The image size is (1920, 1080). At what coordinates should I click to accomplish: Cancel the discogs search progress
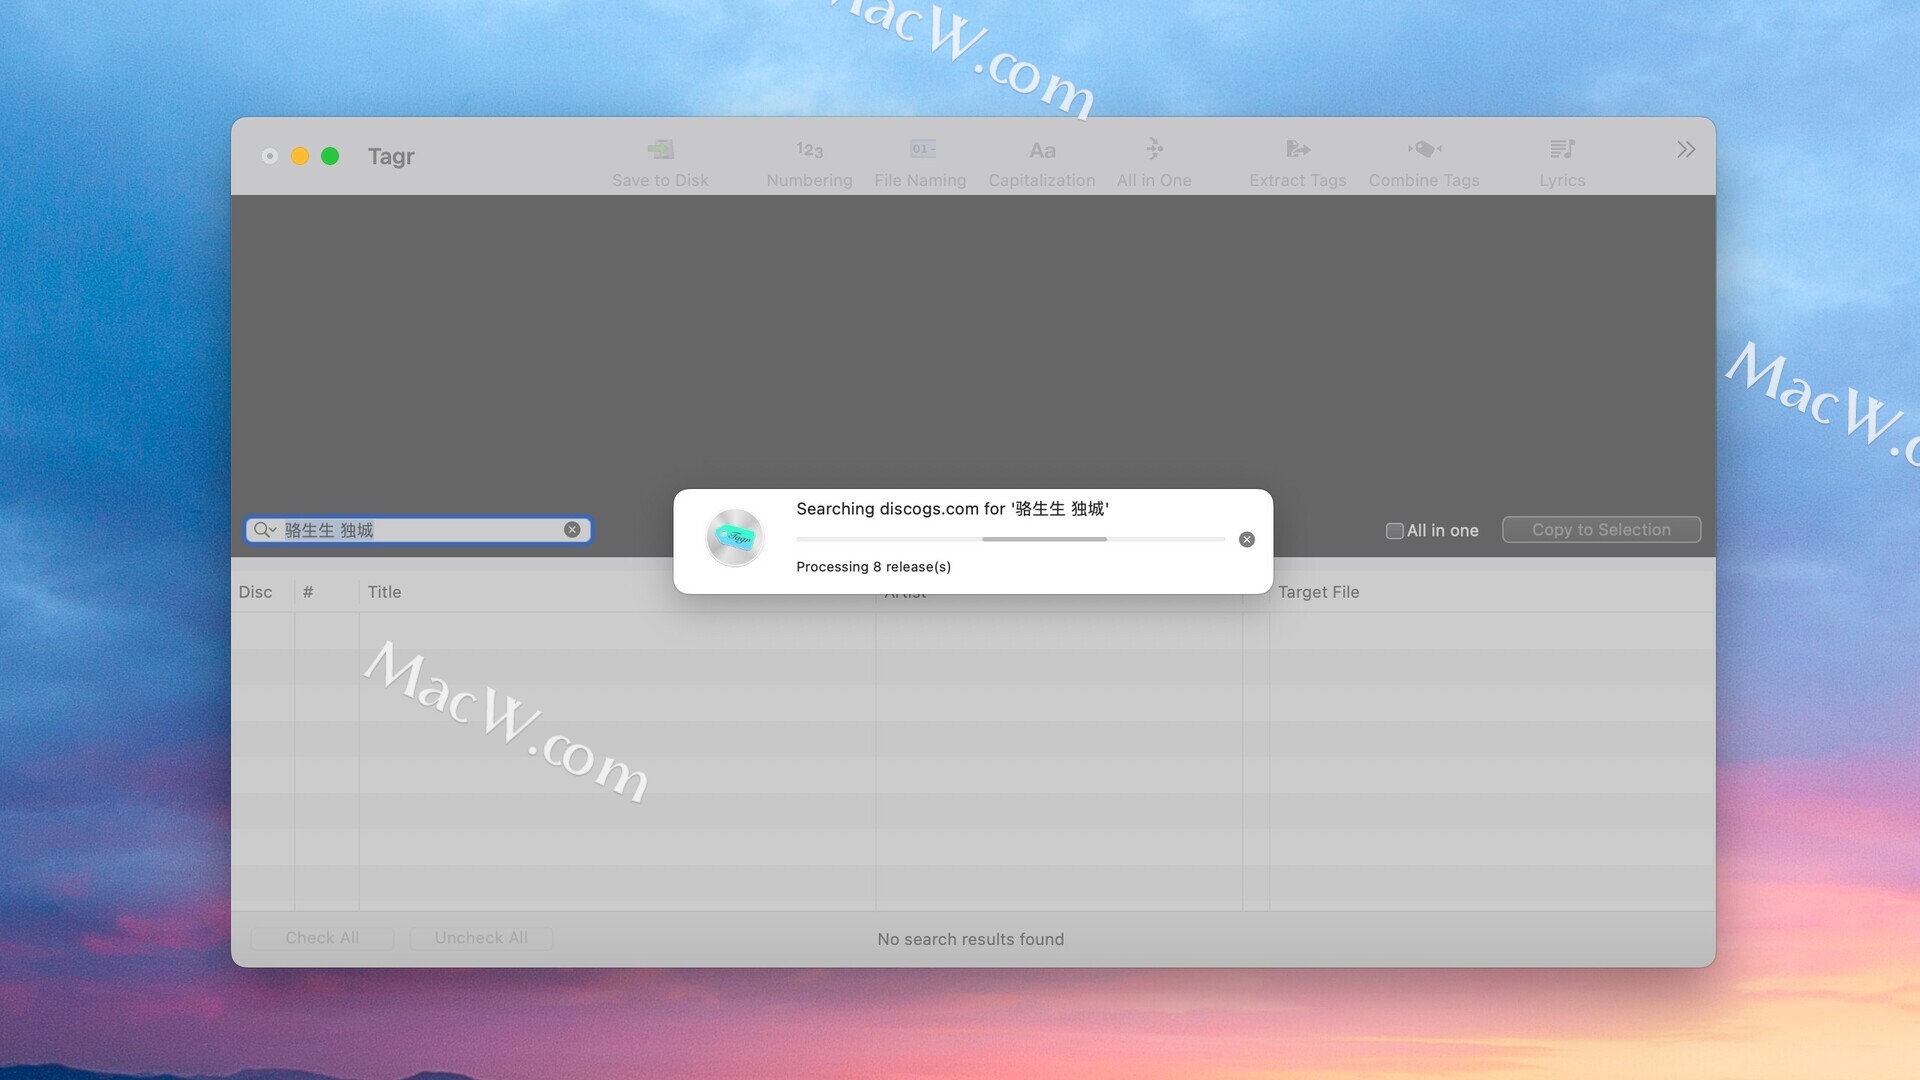[1247, 539]
